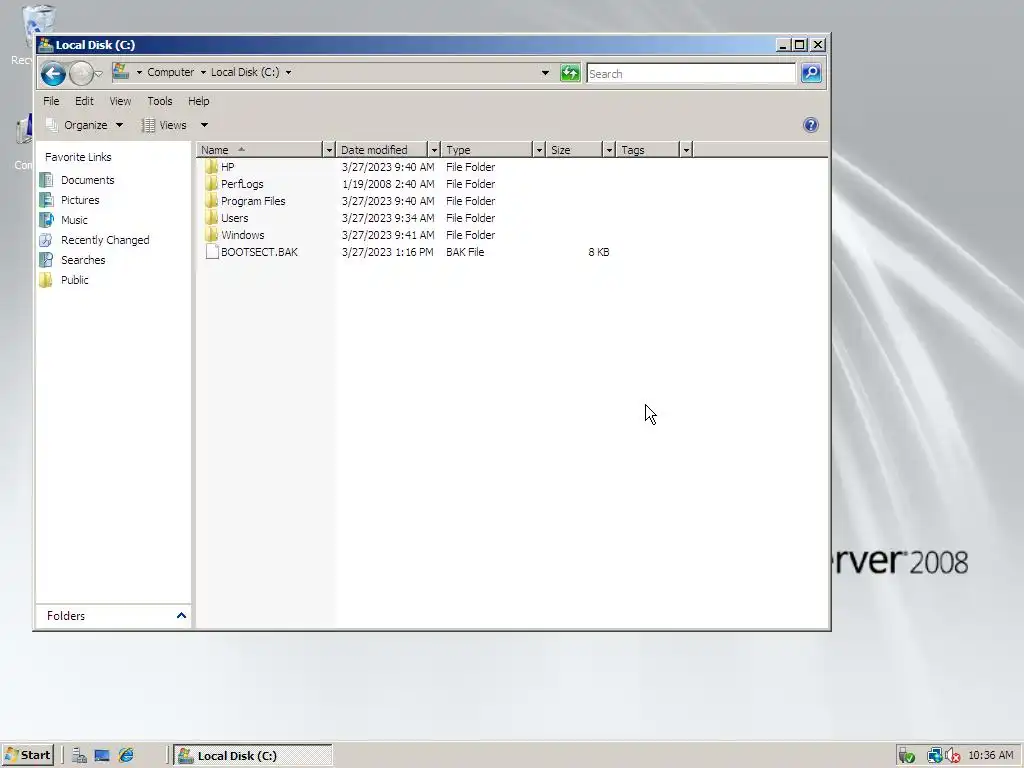Select Local Disk (C:) breadcrumb in address bar
The height and width of the screenshot is (768, 1024).
[x=245, y=72]
